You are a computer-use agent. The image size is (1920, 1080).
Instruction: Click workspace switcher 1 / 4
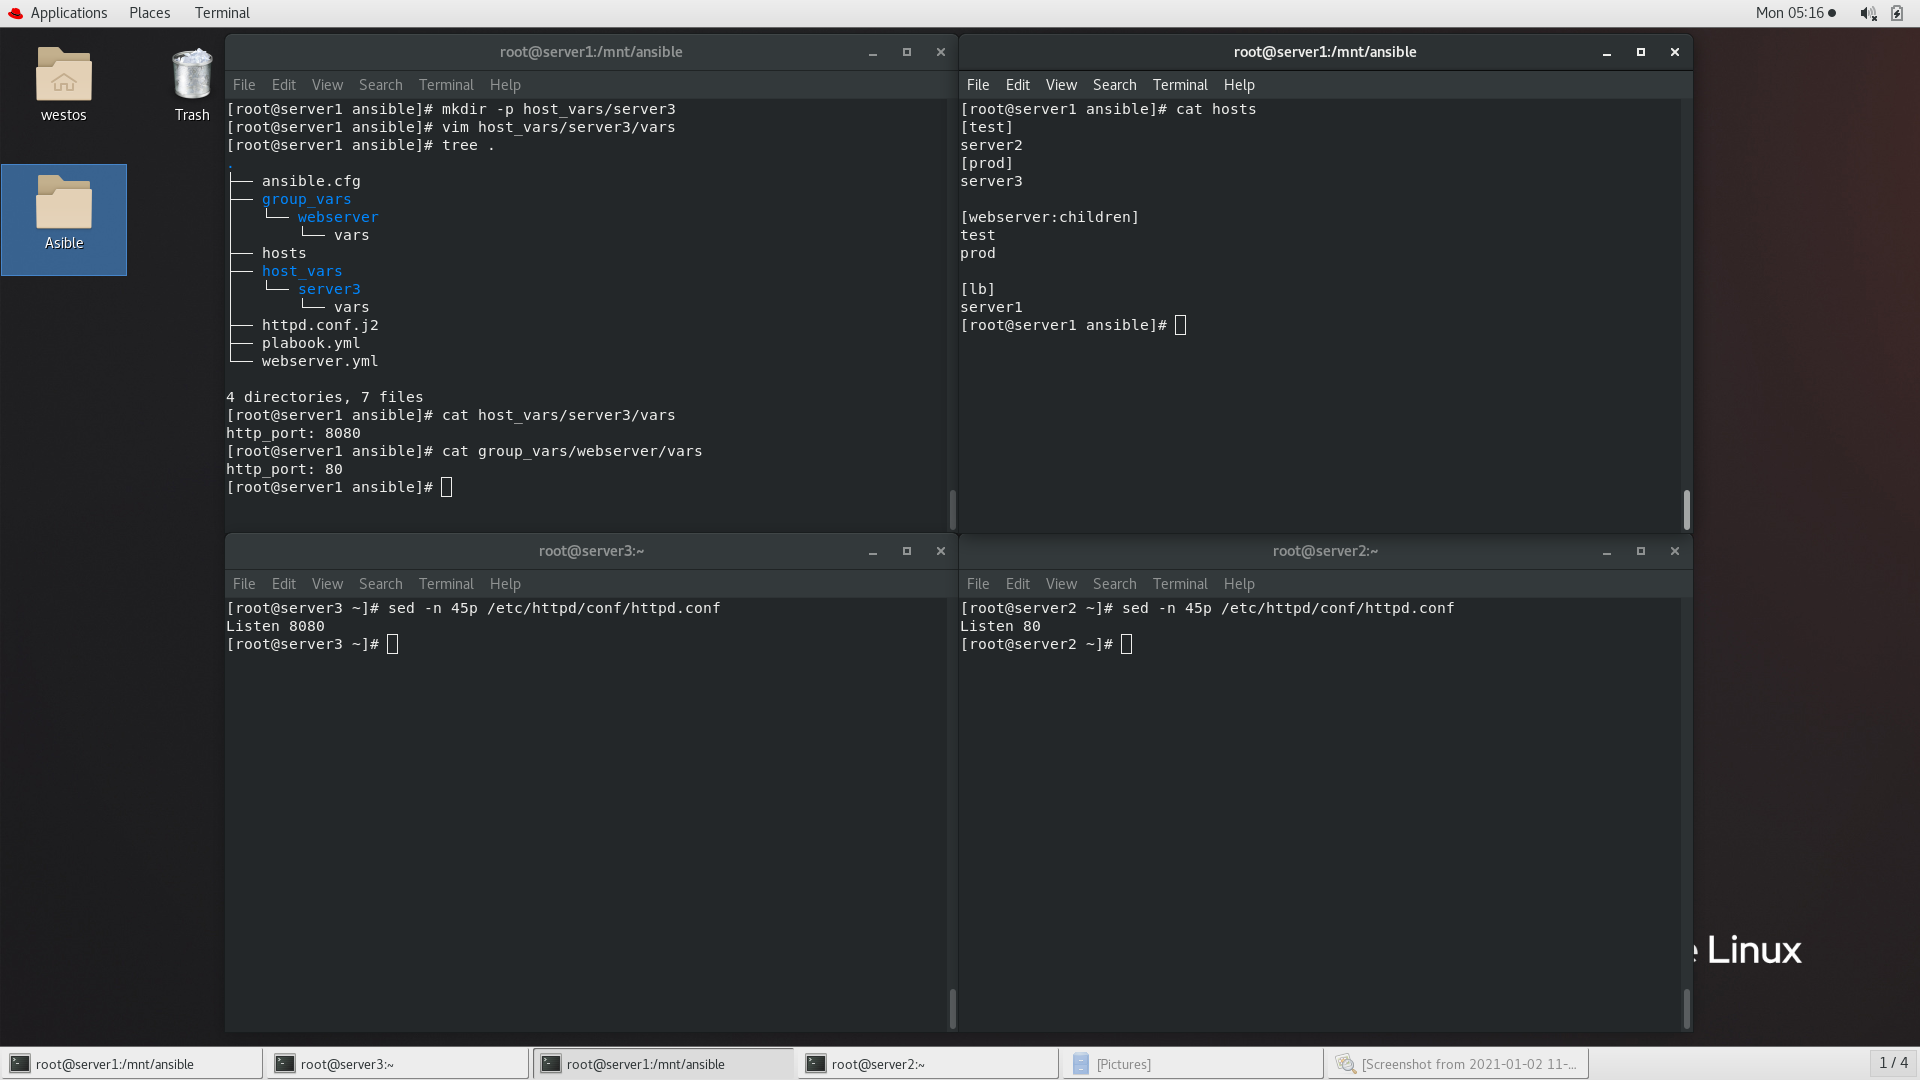(x=1893, y=1063)
